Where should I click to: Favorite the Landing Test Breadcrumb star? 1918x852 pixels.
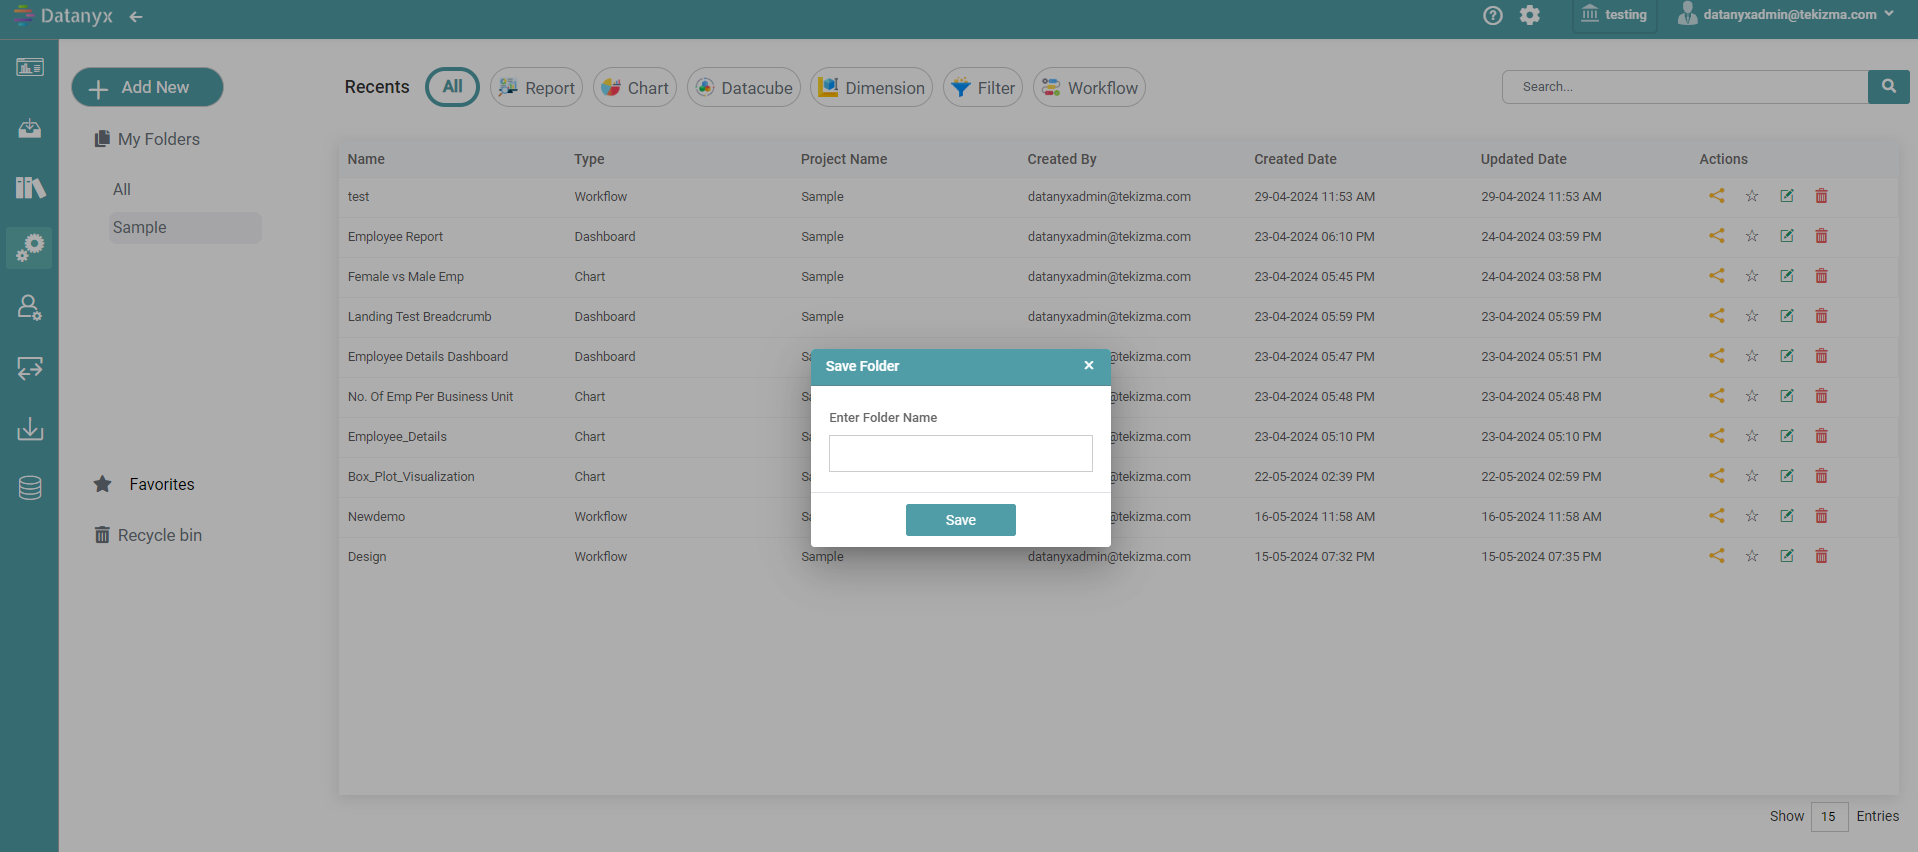point(1751,316)
